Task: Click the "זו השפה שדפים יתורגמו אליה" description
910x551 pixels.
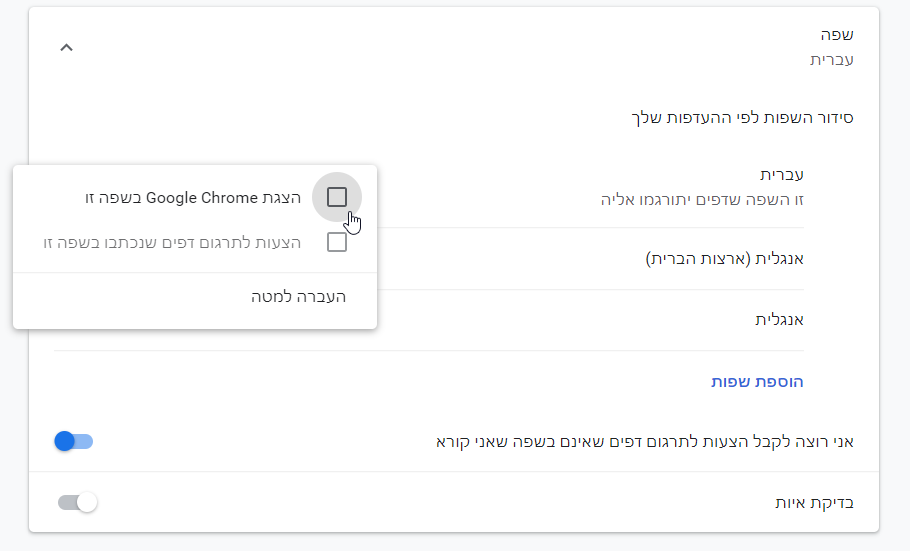Action: tap(702, 199)
